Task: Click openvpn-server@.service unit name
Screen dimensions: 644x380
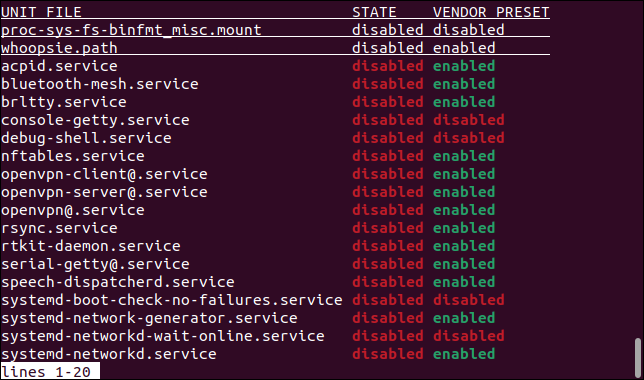Action: click(x=104, y=192)
